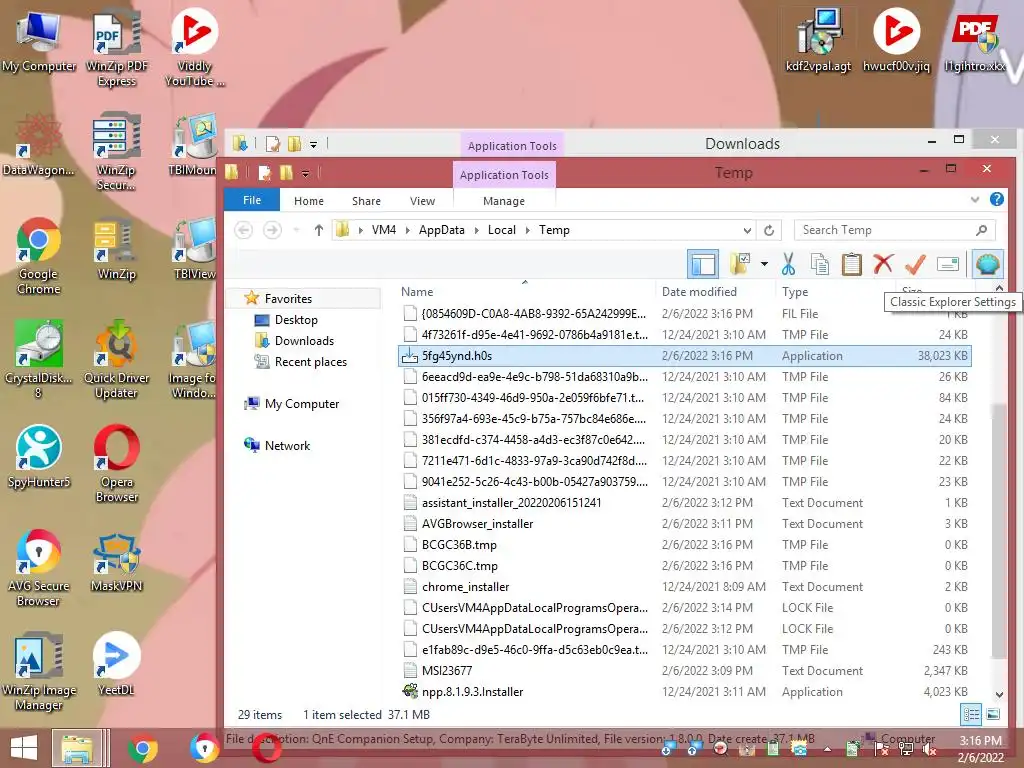1024x768 pixels.
Task: Open the Share ribbon tab
Action: (366, 200)
